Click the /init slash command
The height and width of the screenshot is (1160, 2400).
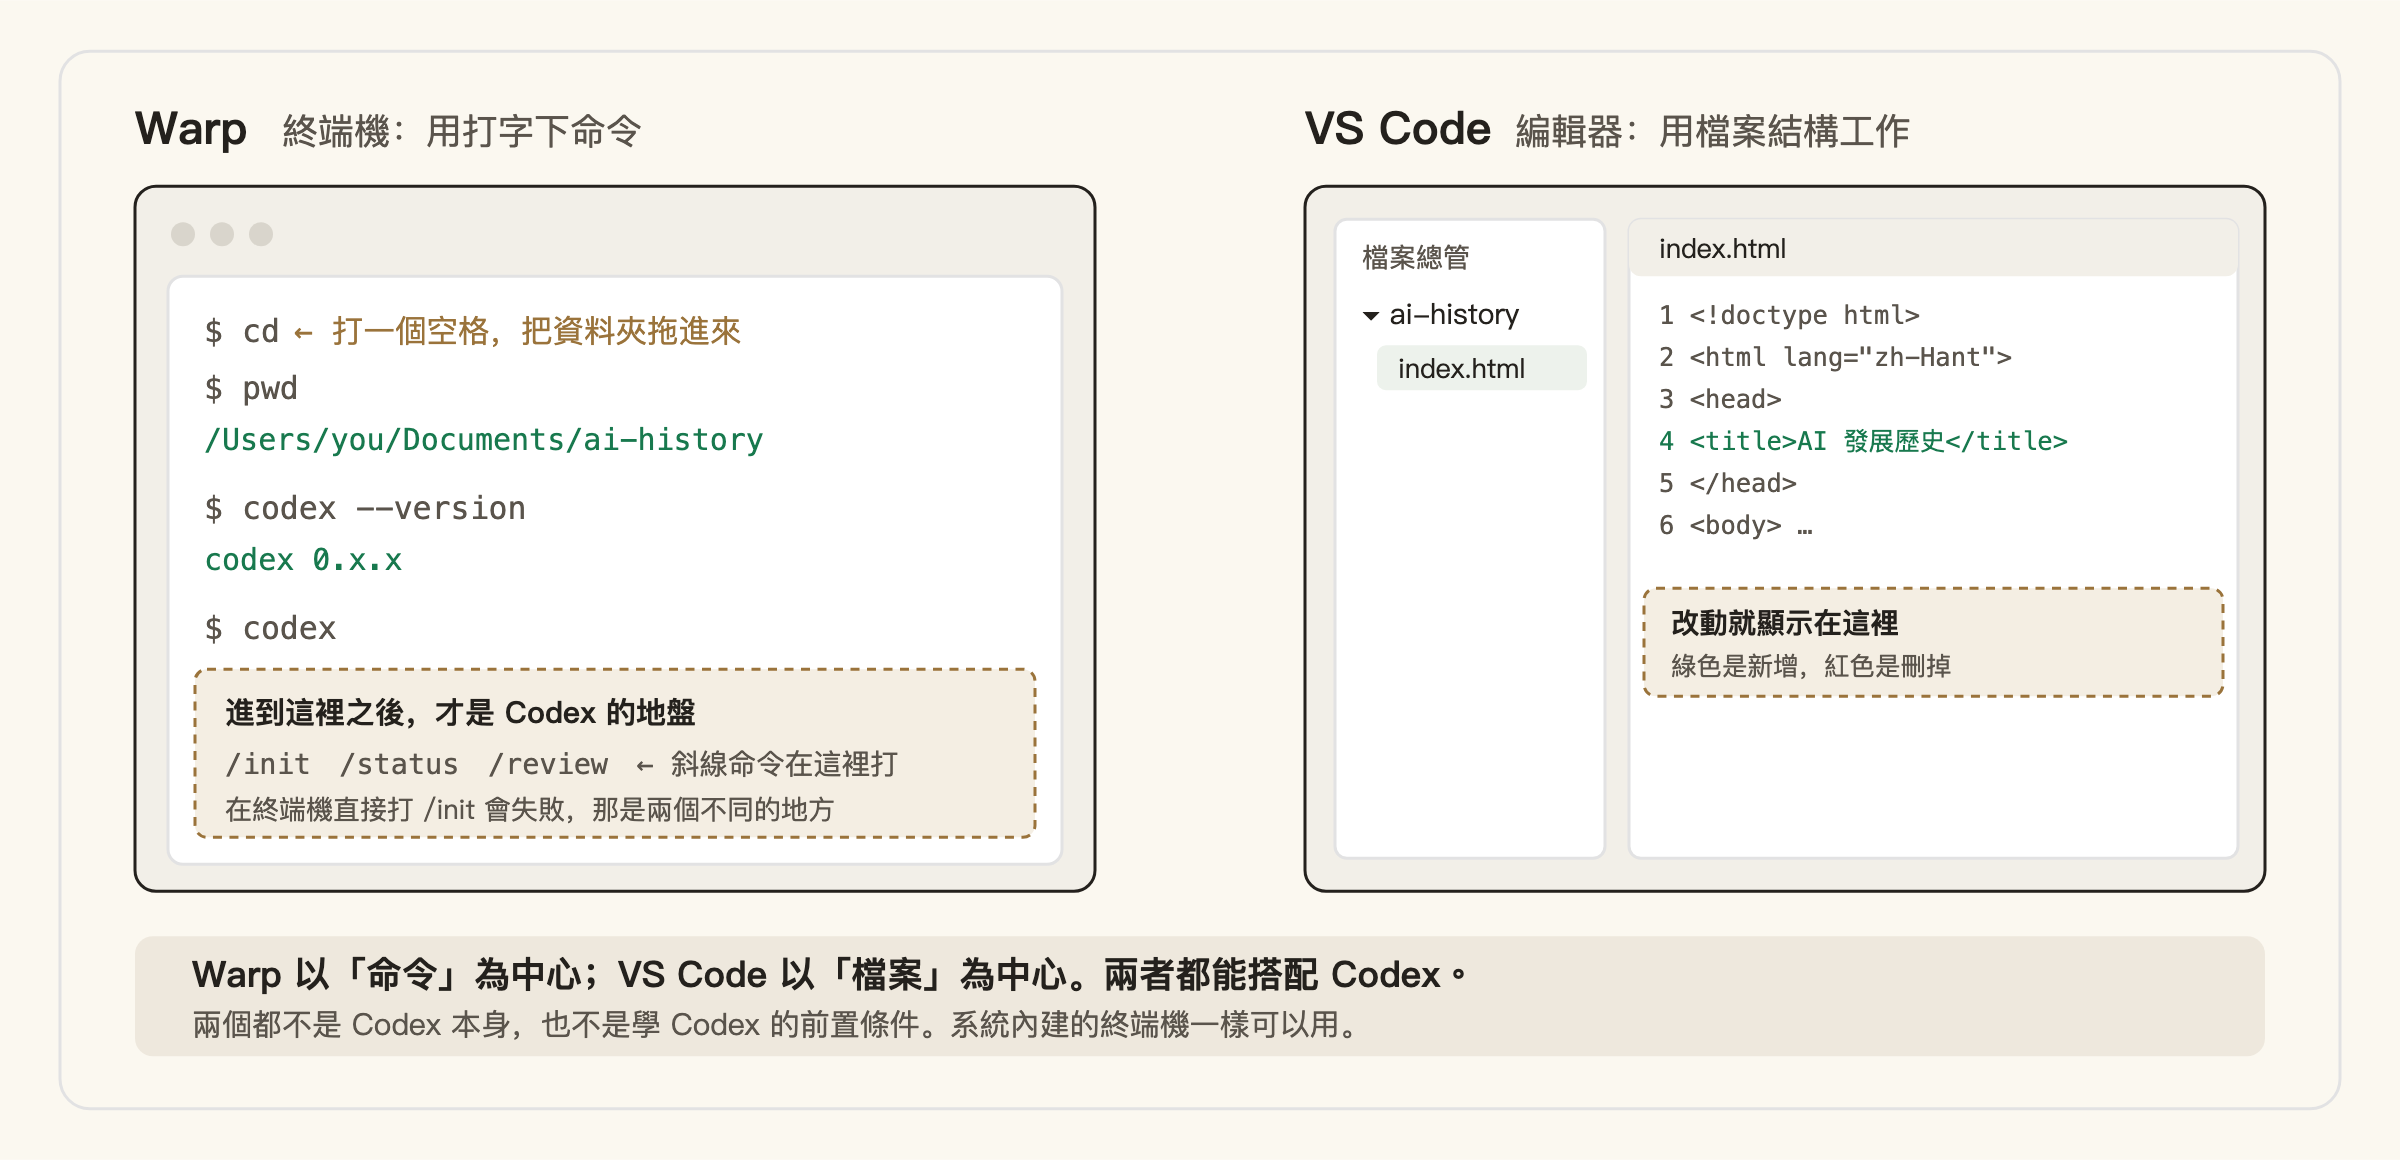268,764
